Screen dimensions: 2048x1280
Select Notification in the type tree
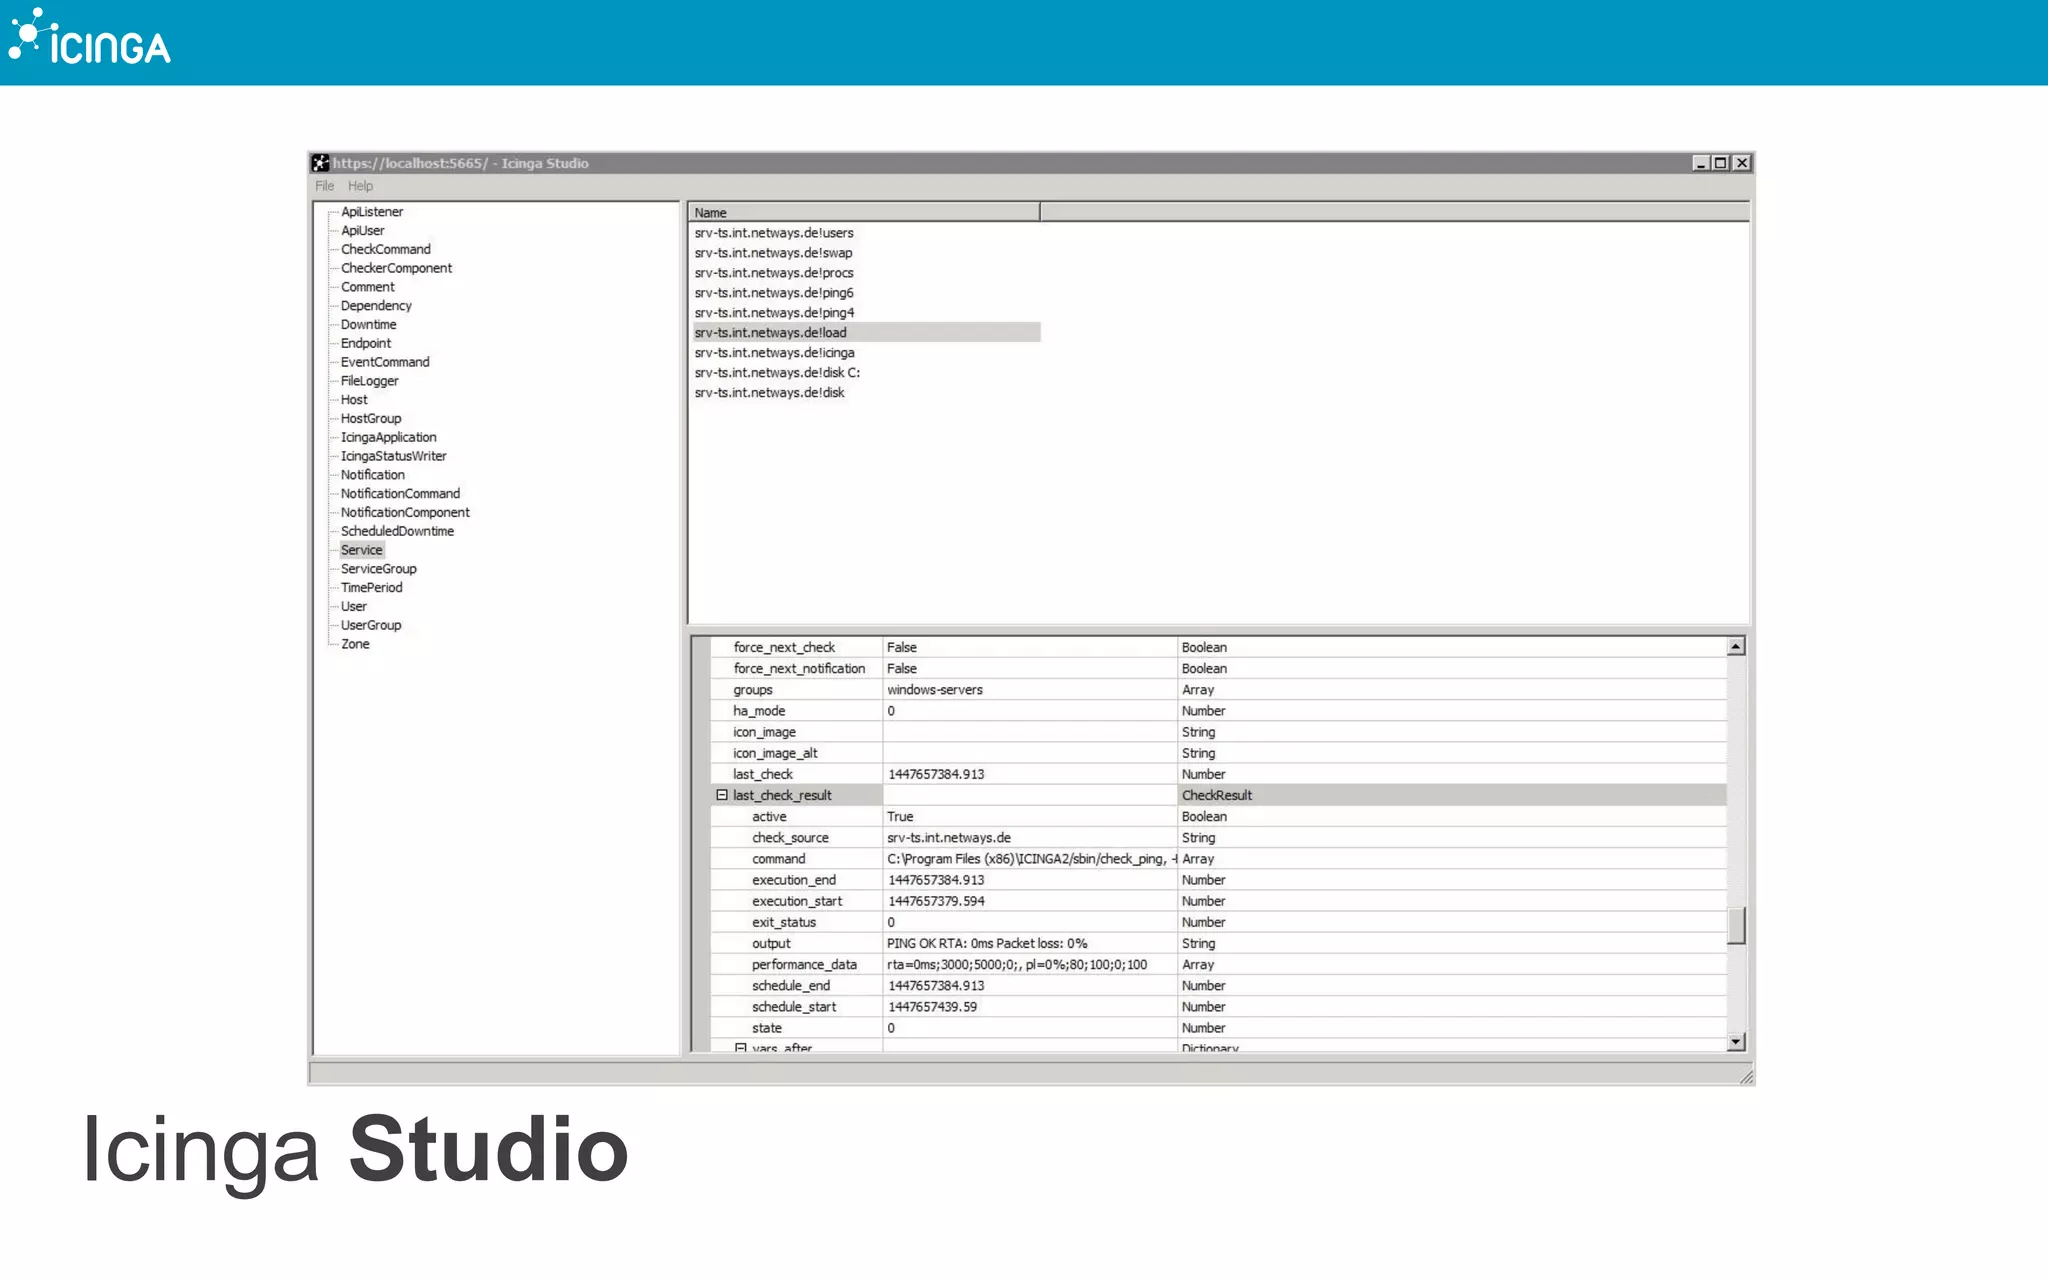pos(372,475)
